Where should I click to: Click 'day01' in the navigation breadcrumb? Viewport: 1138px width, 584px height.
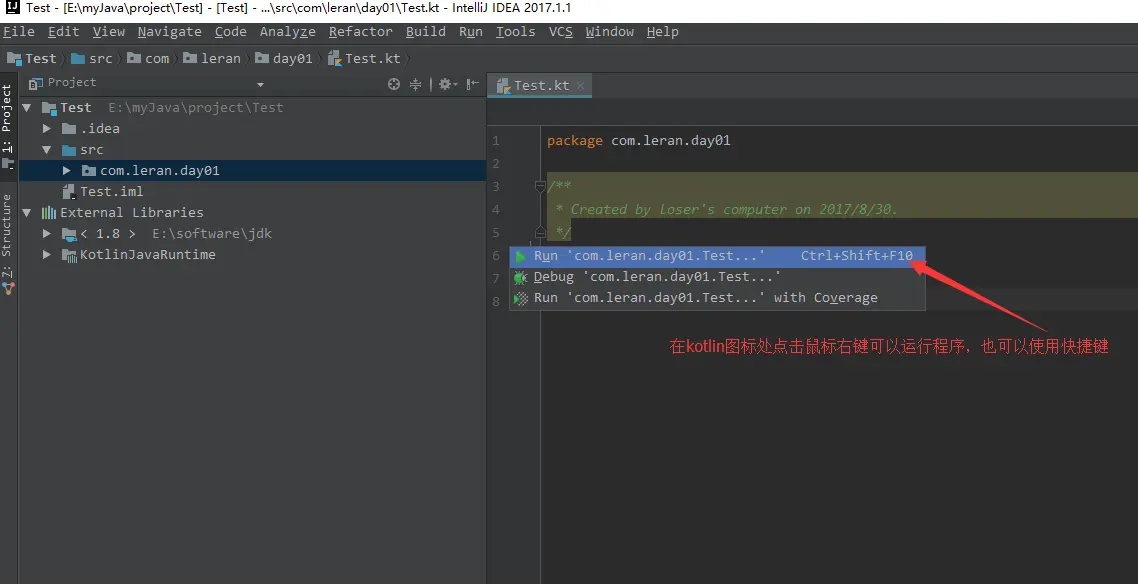coord(292,59)
